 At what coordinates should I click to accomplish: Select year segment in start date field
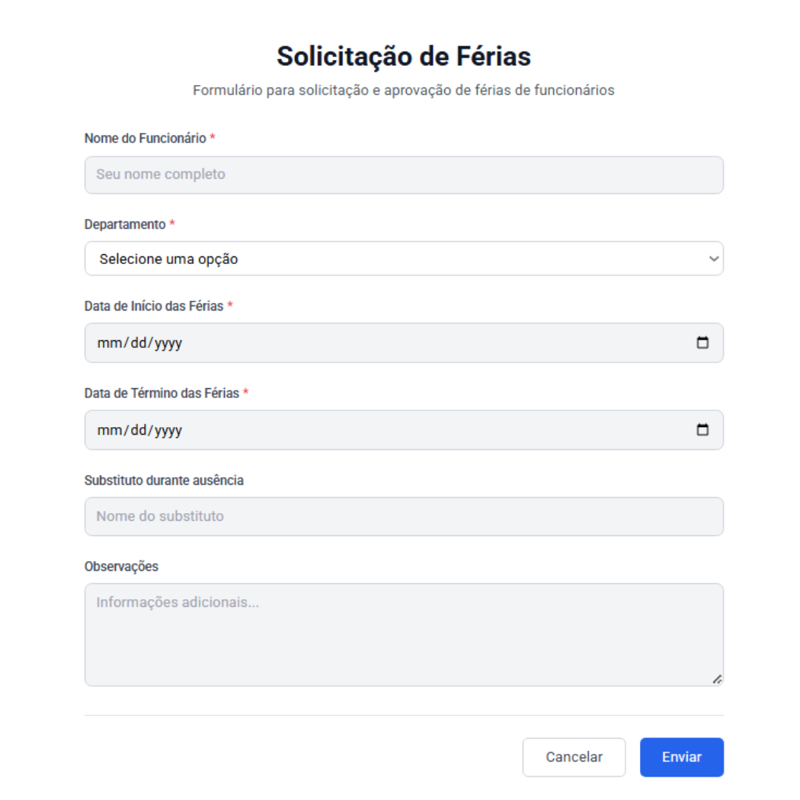[x=168, y=343]
